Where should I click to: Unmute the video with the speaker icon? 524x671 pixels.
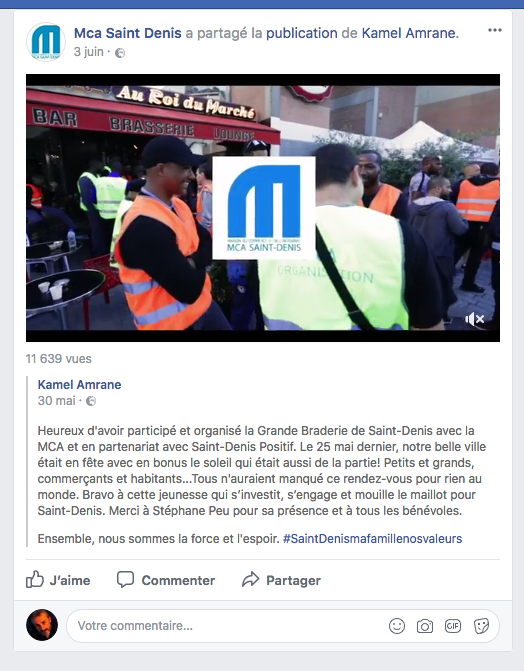pyautogui.click(x=475, y=319)
